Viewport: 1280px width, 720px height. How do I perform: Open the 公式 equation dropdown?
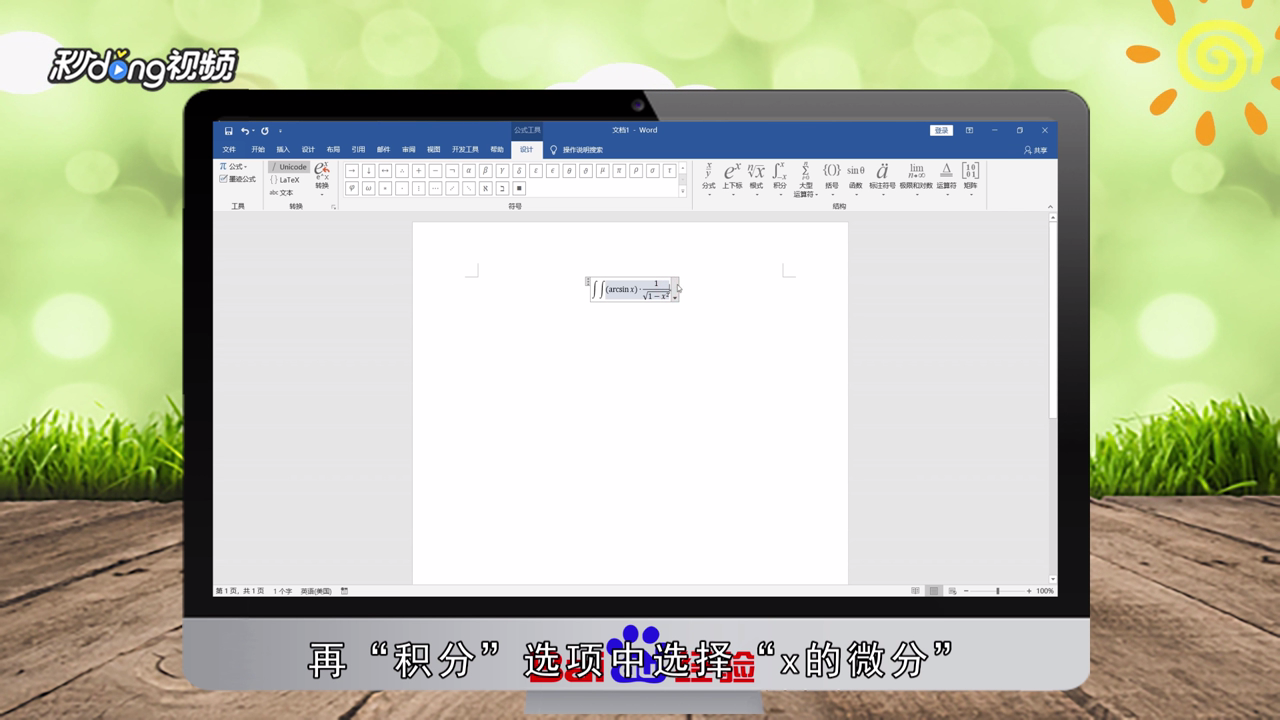pyautogui.click(x=233, y=167)
